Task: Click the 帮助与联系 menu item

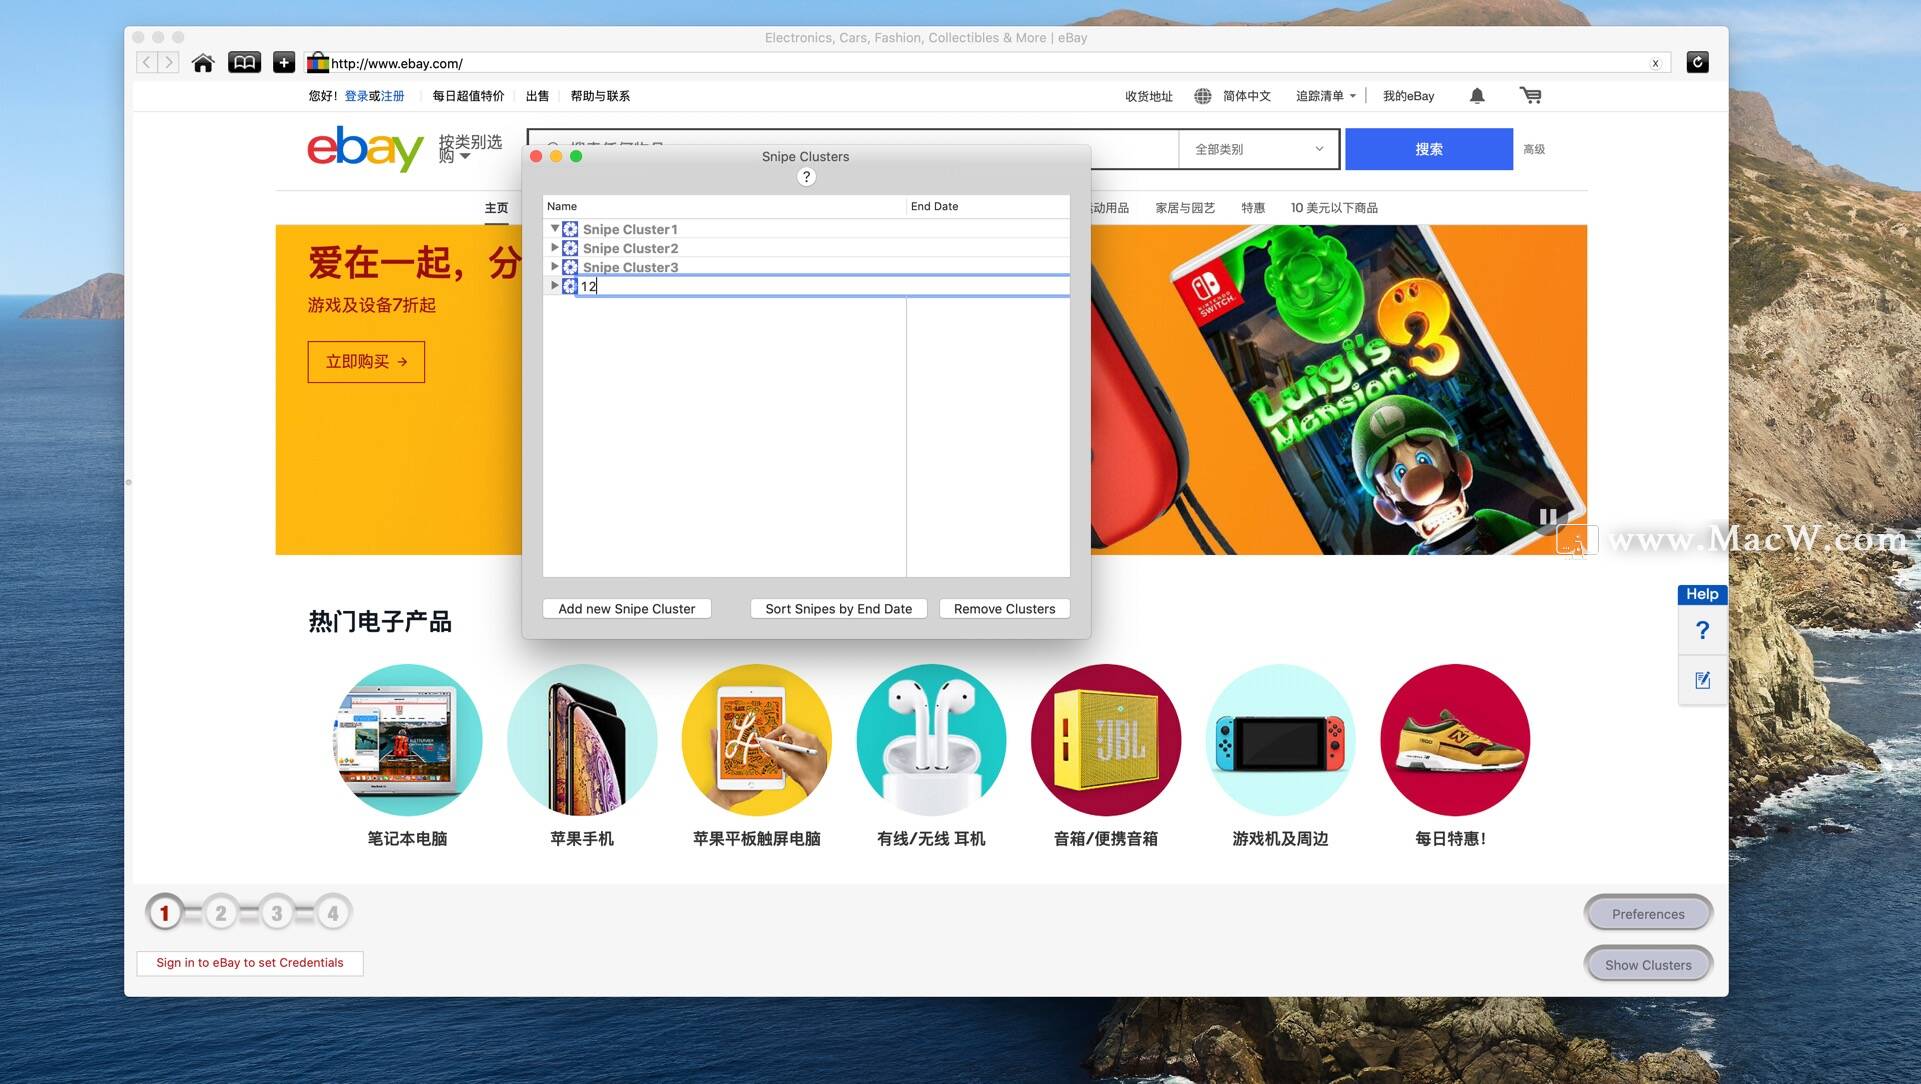Action: pos(599,95)
